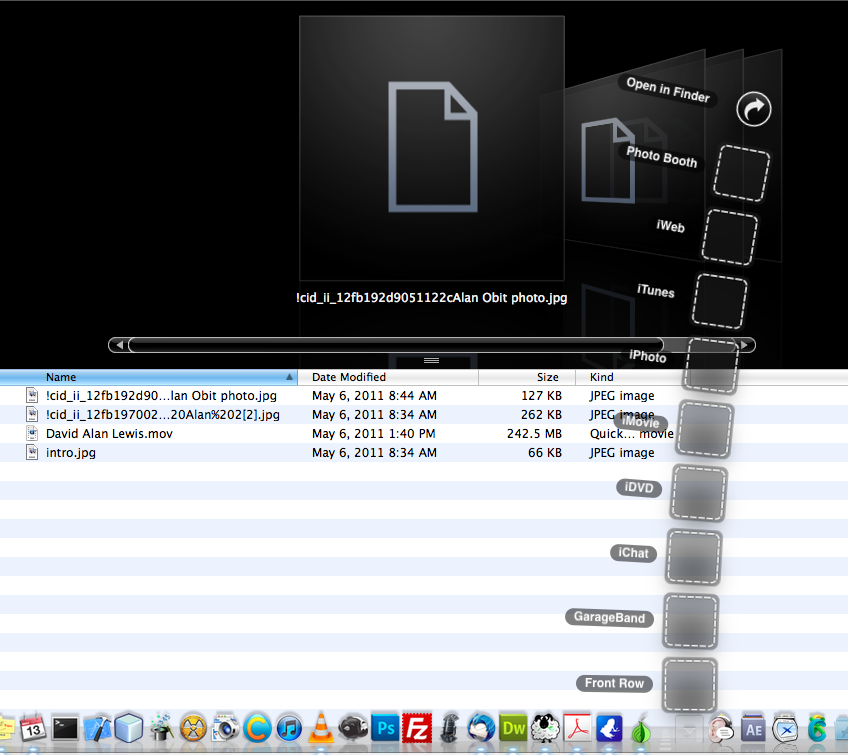The image size is (848, 755).
Task: Click the JPEG image kind for intro.jpg
Action: [622, 453]
